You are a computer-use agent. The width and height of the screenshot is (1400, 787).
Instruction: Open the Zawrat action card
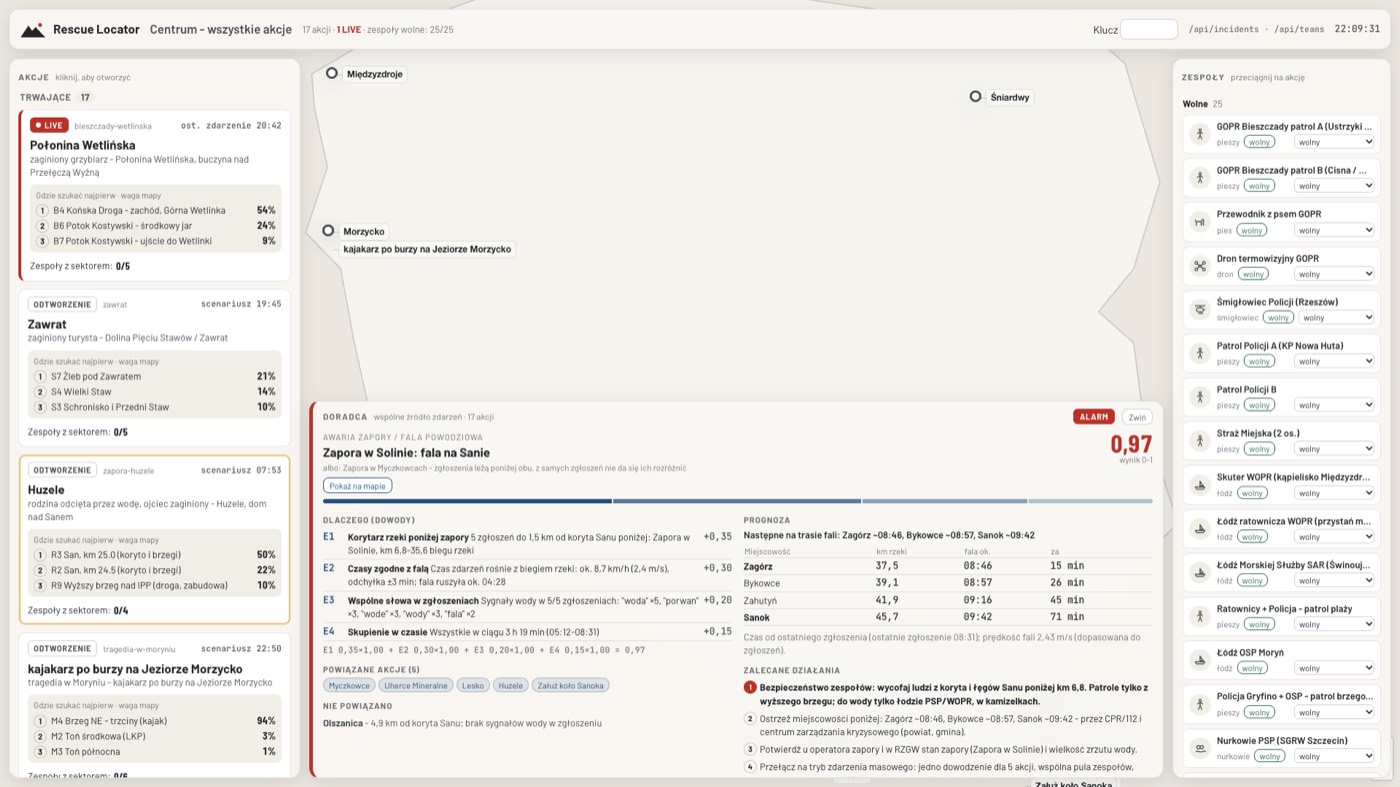[x=154, y=368]
